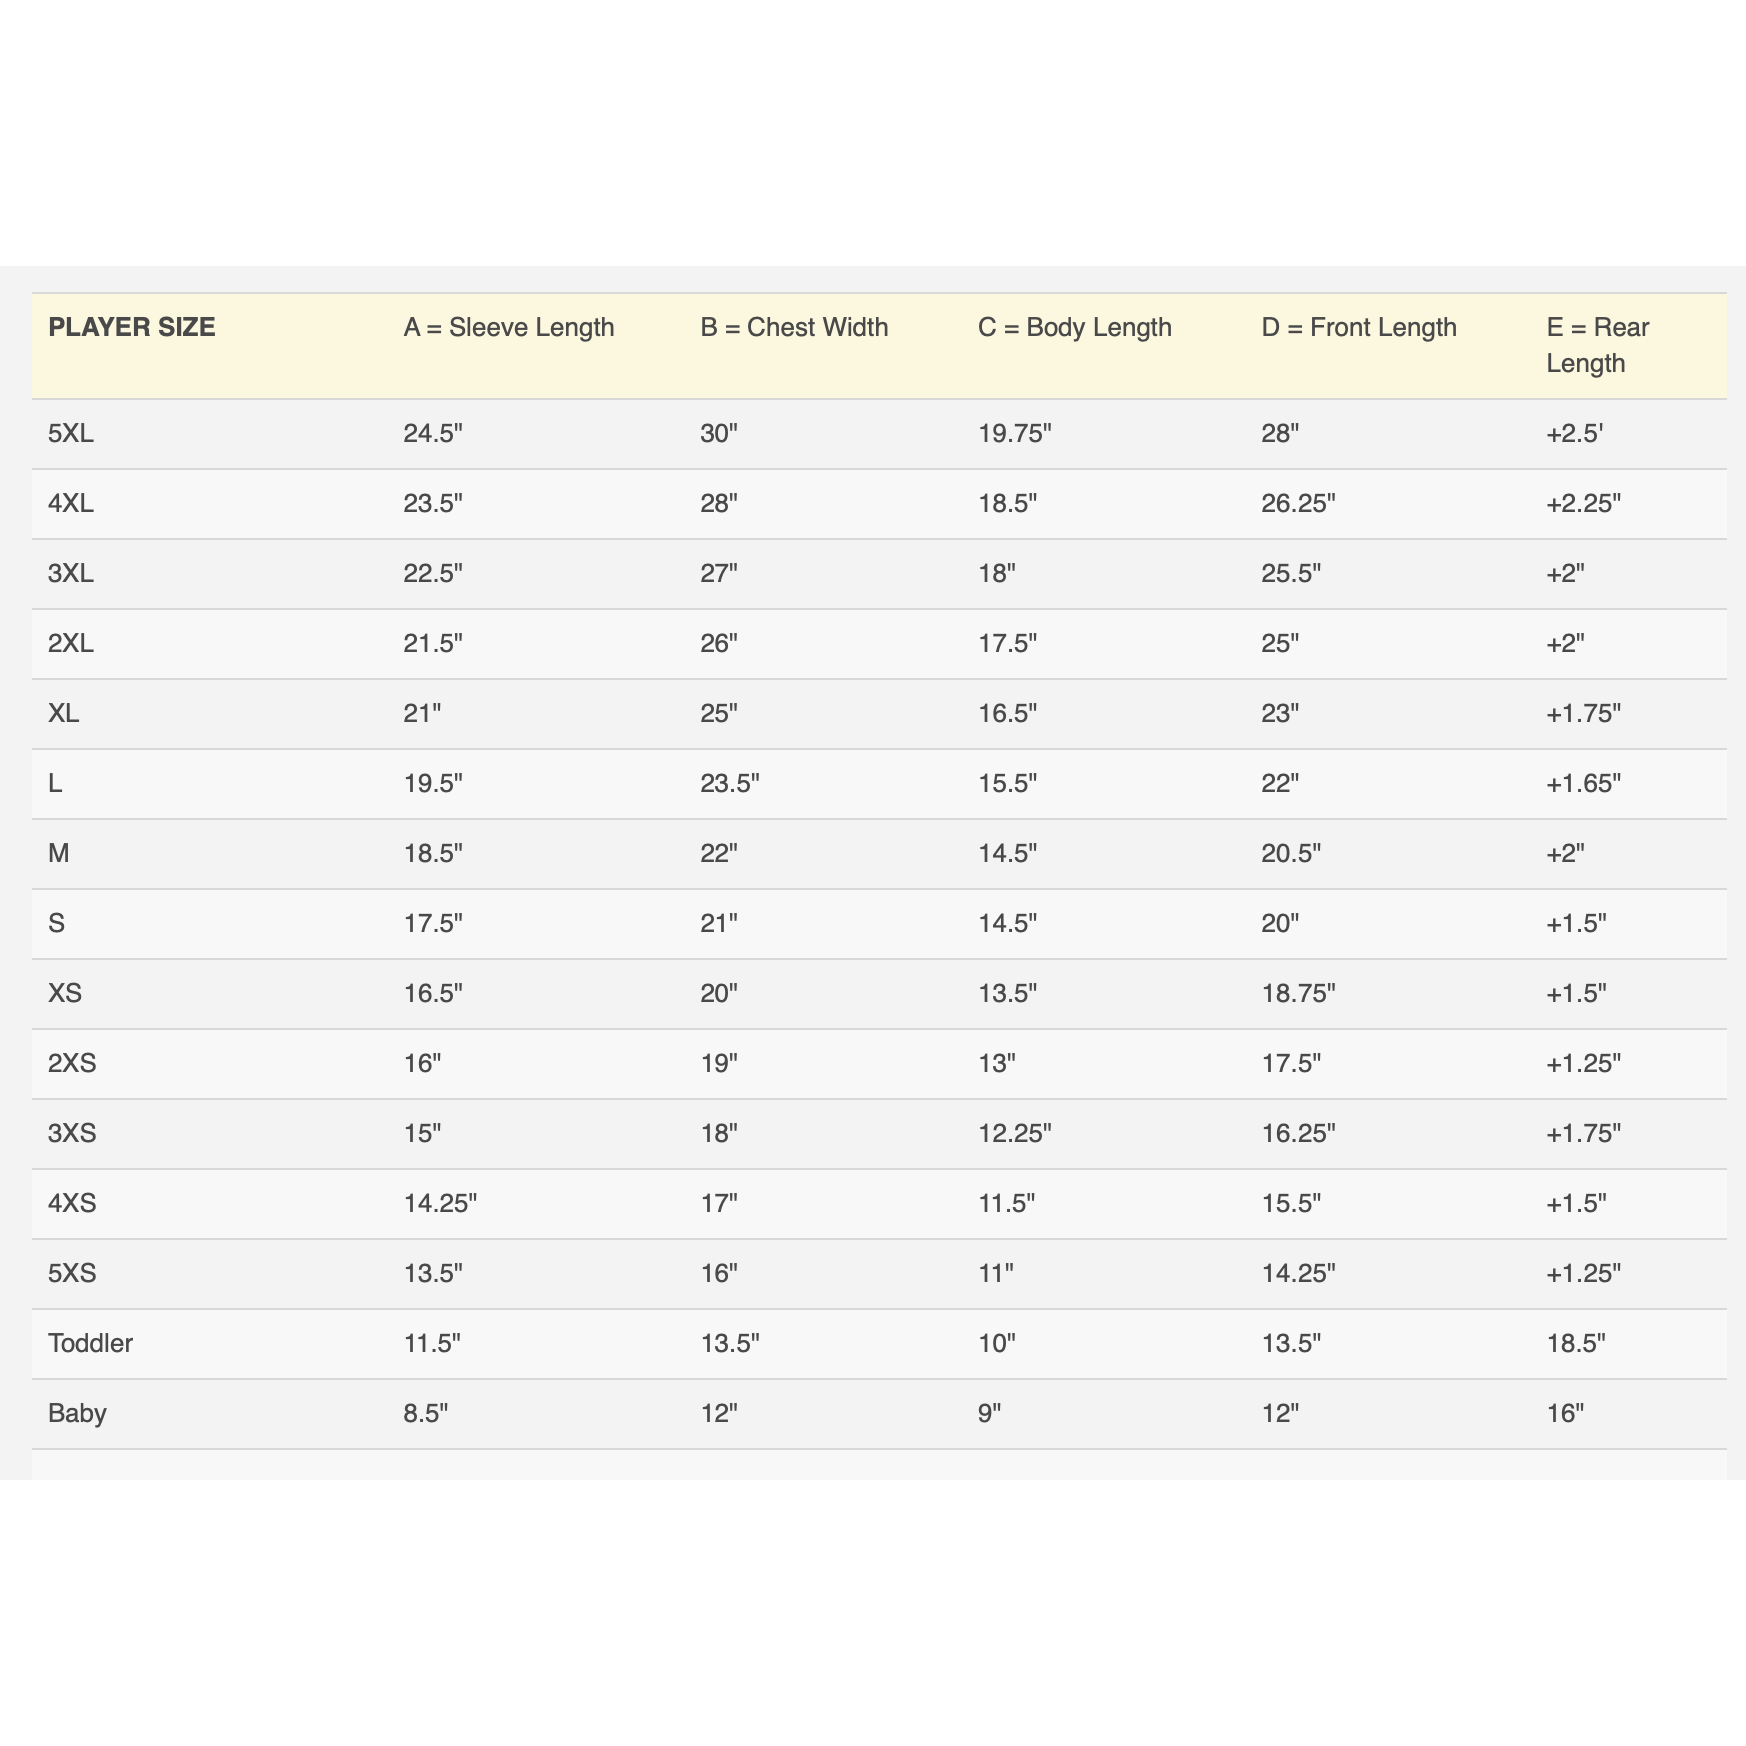Click the C = Body Length header
Viewport: 1746px width, 1746px height.
(1074, 328)
